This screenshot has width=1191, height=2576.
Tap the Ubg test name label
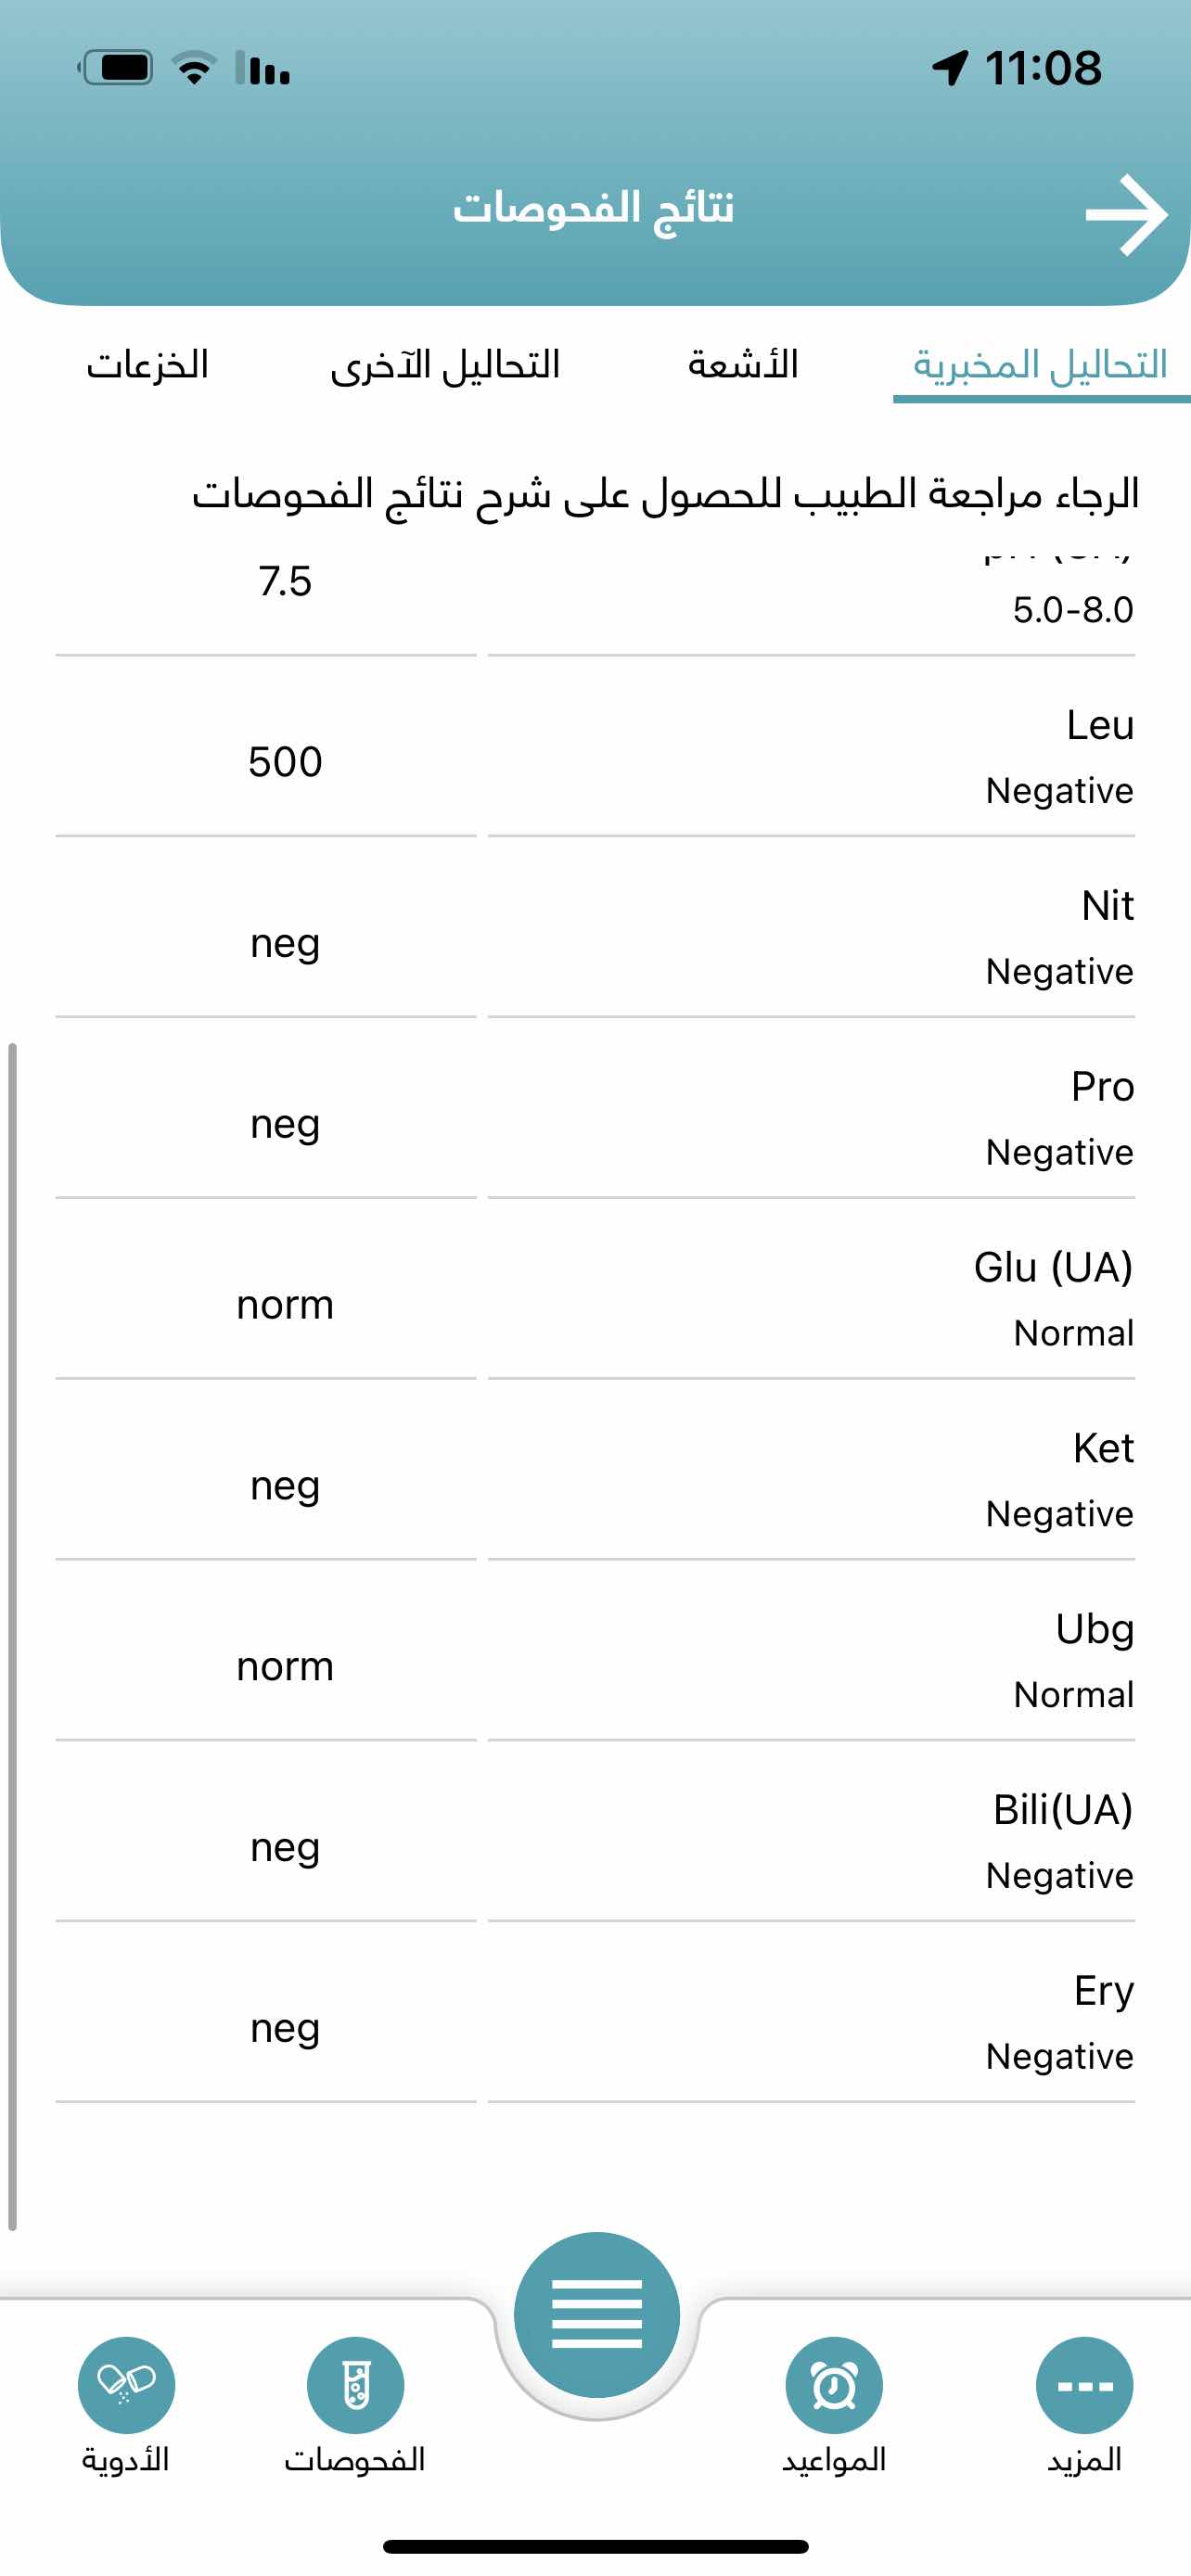[x=1094, y=1629]
